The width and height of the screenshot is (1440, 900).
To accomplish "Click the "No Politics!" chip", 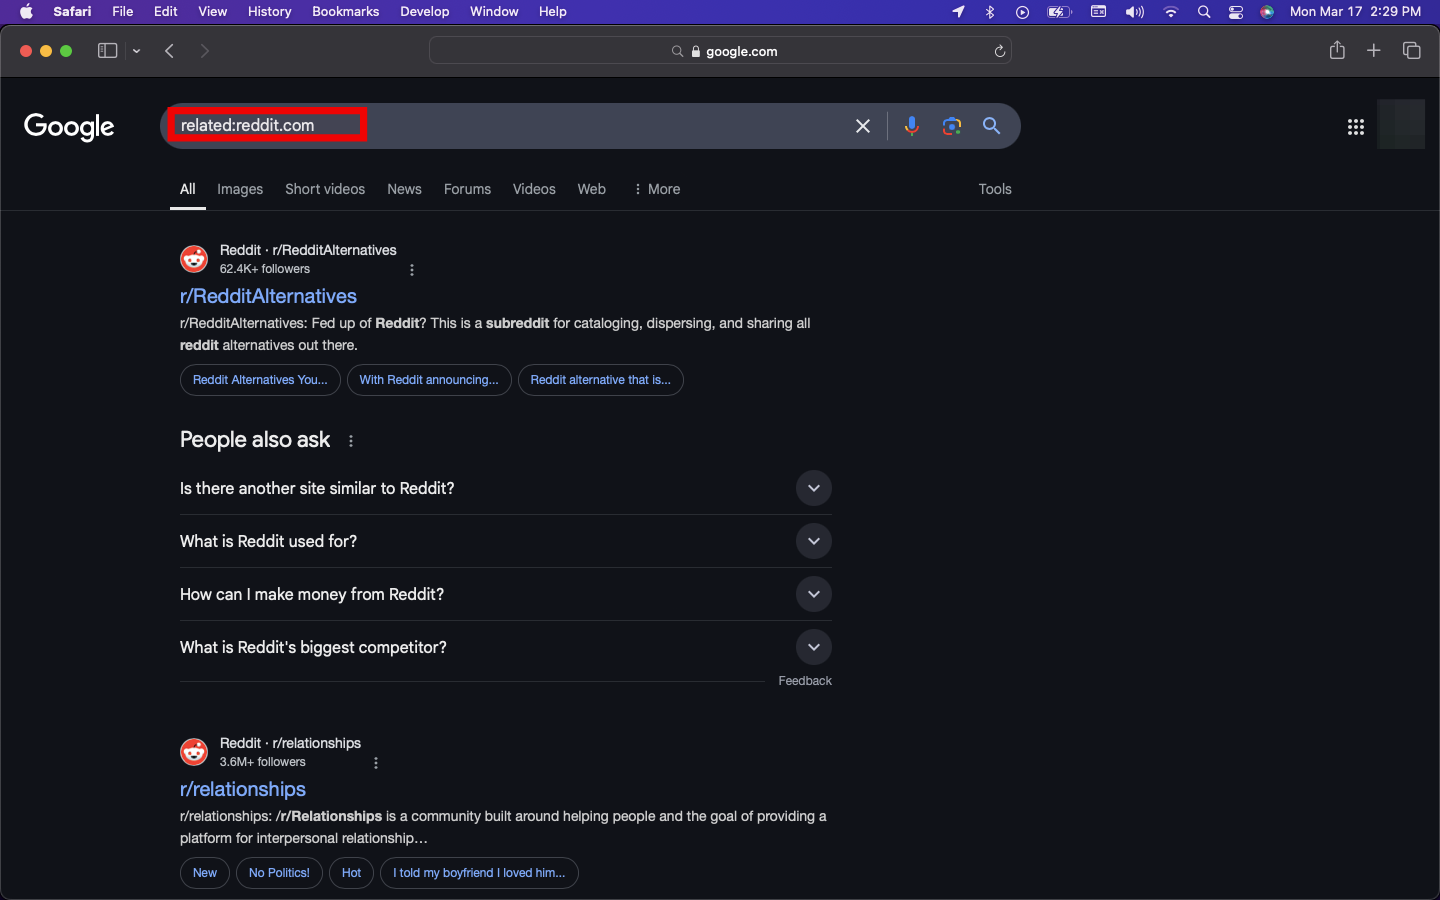I will click(279, 873).
